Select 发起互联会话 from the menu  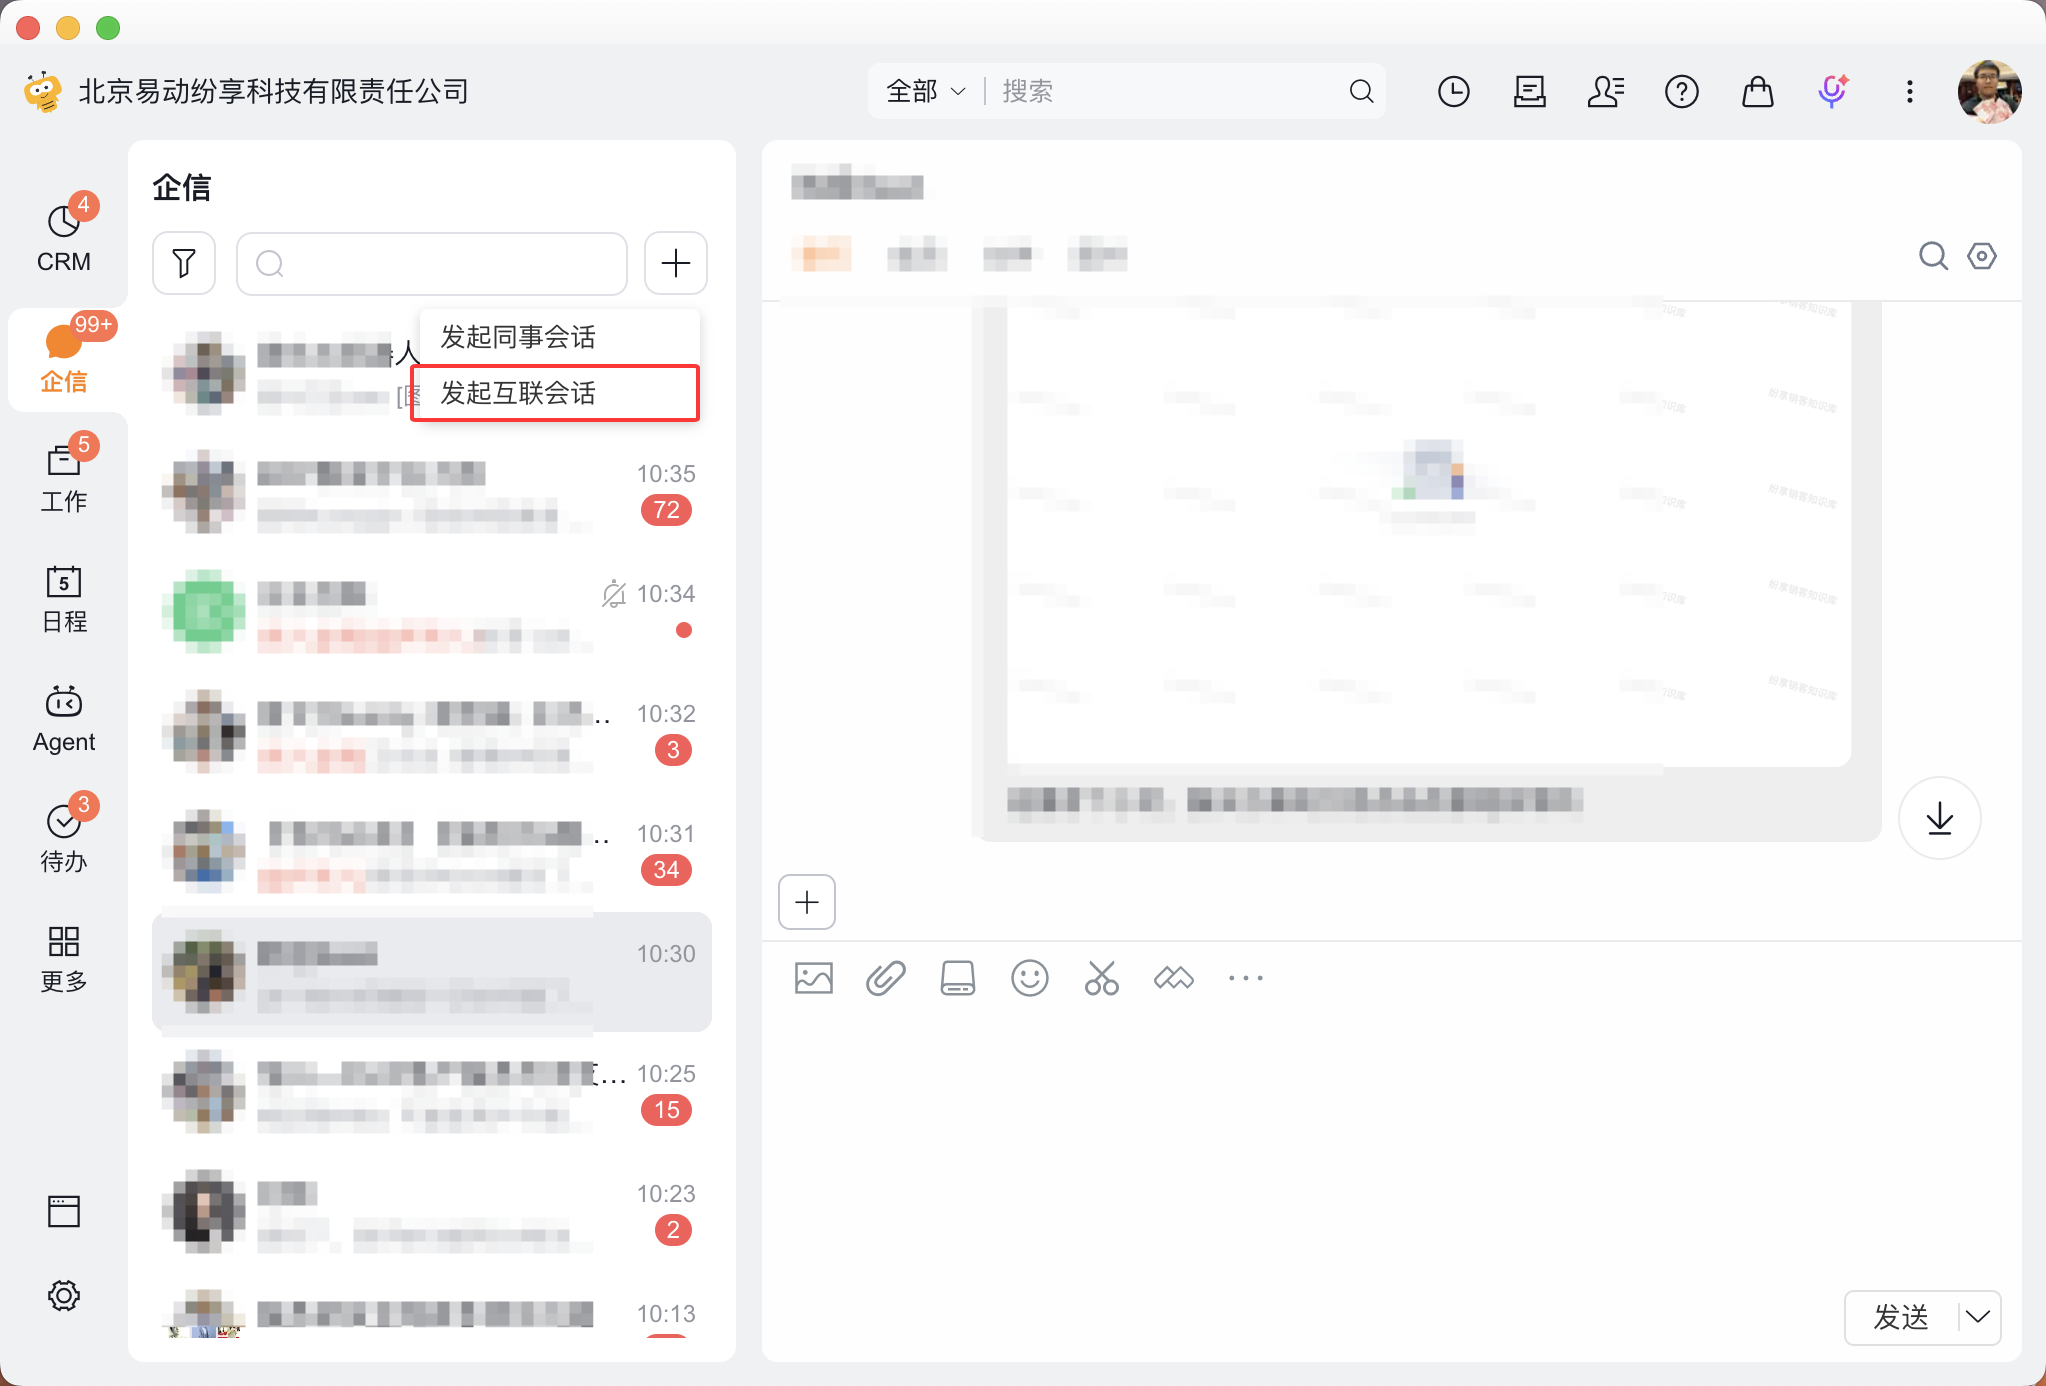coord(555,393)
